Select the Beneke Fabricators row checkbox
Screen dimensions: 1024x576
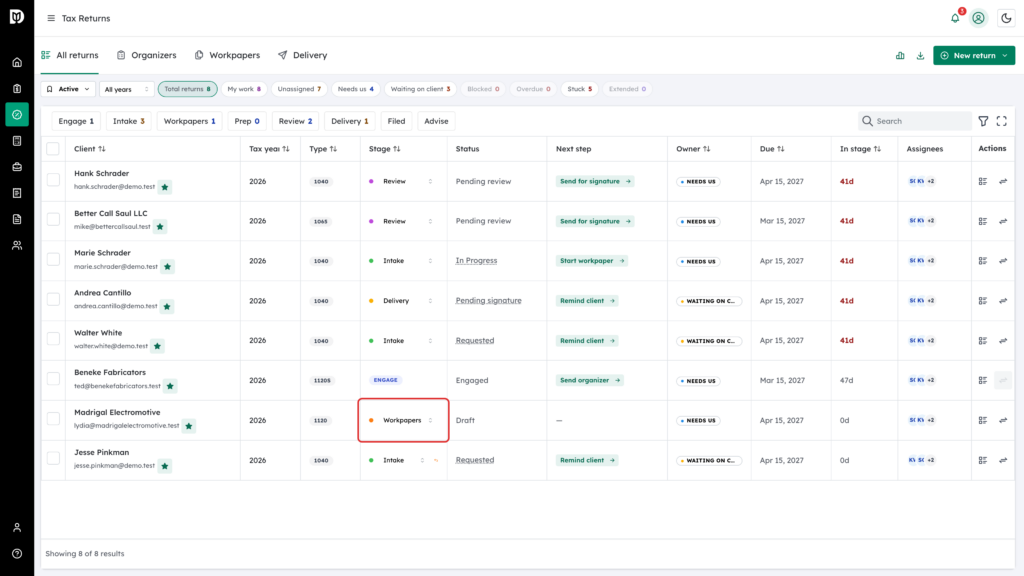(x=54, y=379)
